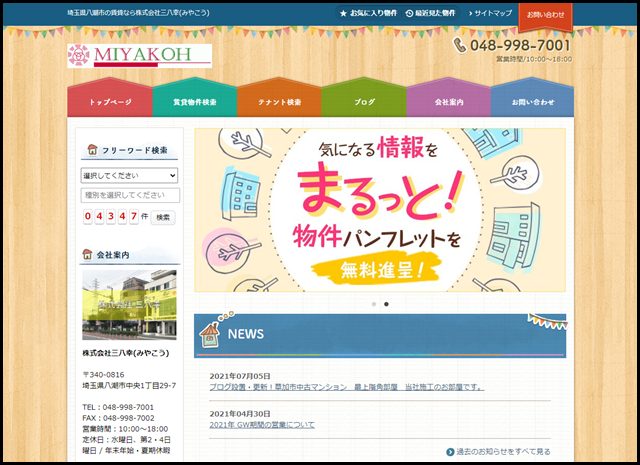The width and height of the screenshot is (640, 465).
Task: Open the ブログ tab
Action: click(364, 98)
